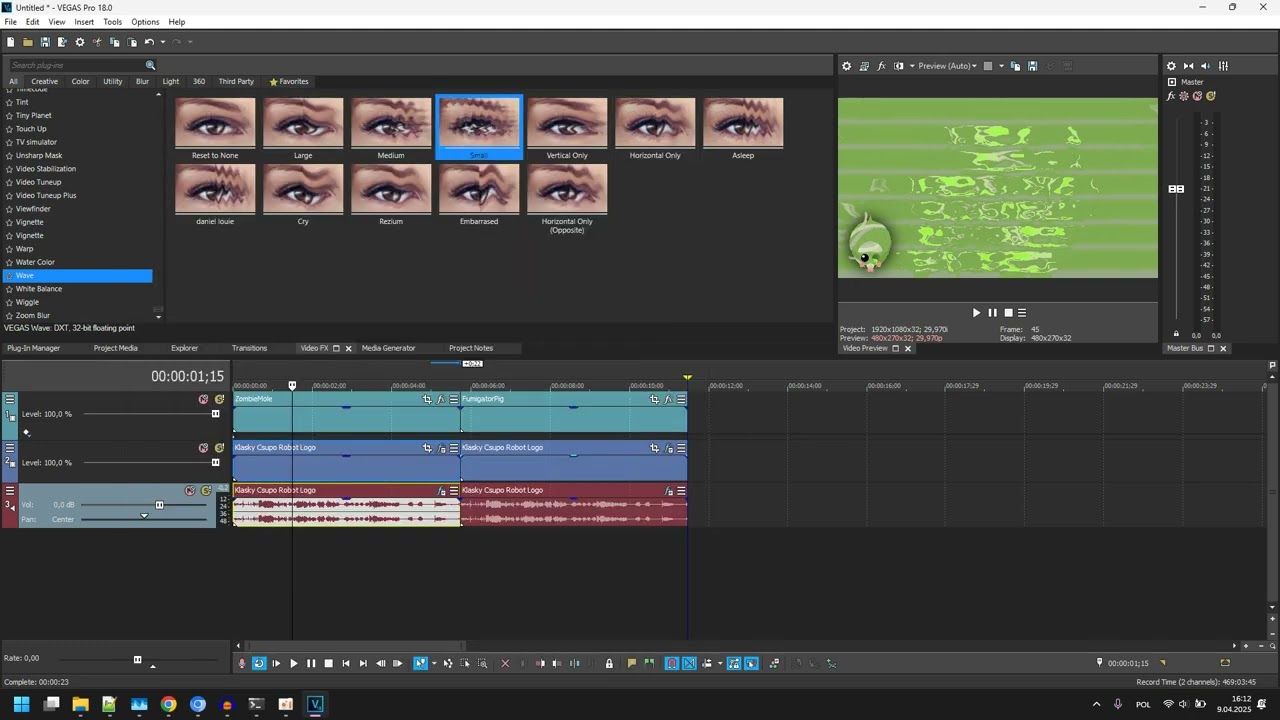This screenshot has width=1280, height=720.
Task: Mute video track 1
Action: pyautogui.click(x=204, y=399)
